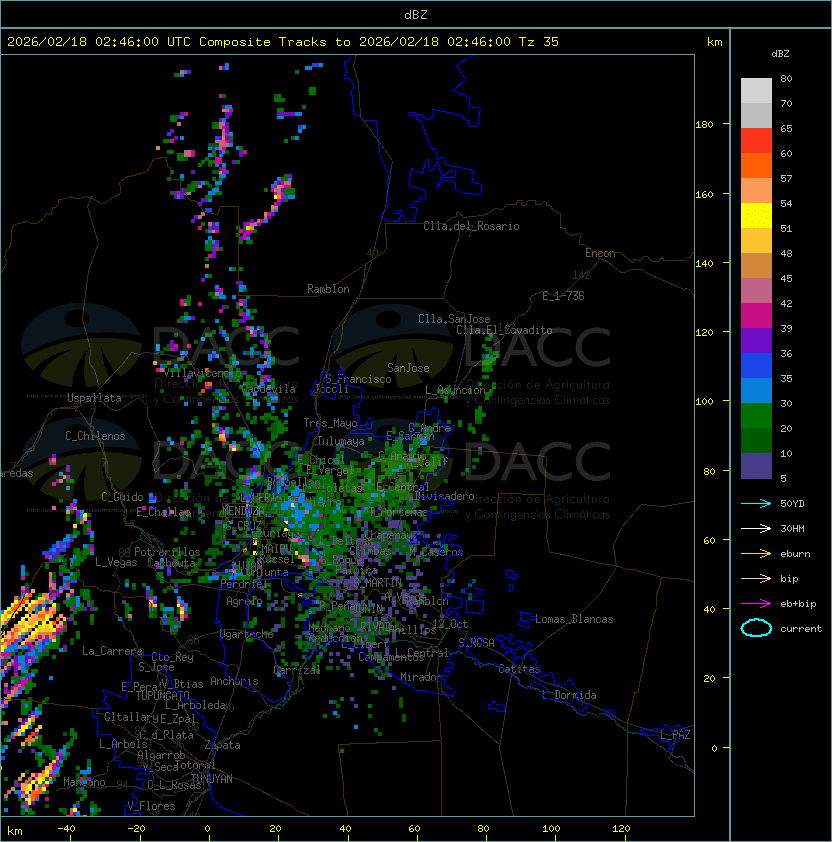The height and width of the screenshot is (842, 832).
Task: Click the 0 km horizontal axis tick
Action: coord(207,829)
